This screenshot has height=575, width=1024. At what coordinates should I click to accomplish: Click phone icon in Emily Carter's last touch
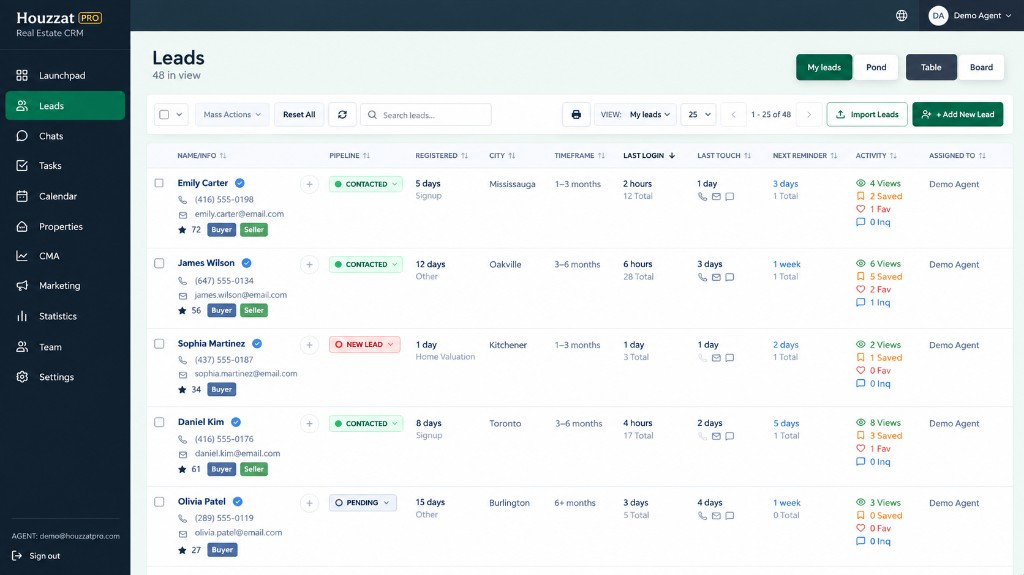point(703,197)
